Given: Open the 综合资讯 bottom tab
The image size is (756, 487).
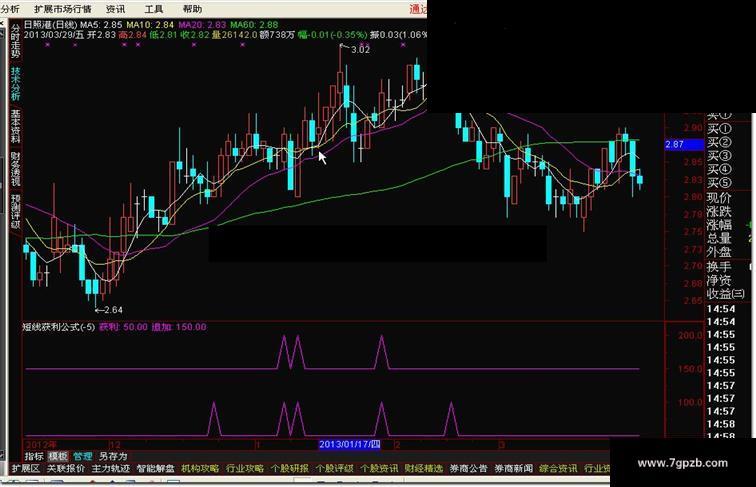Looking at the screenshot, I should tap(558, 468).
